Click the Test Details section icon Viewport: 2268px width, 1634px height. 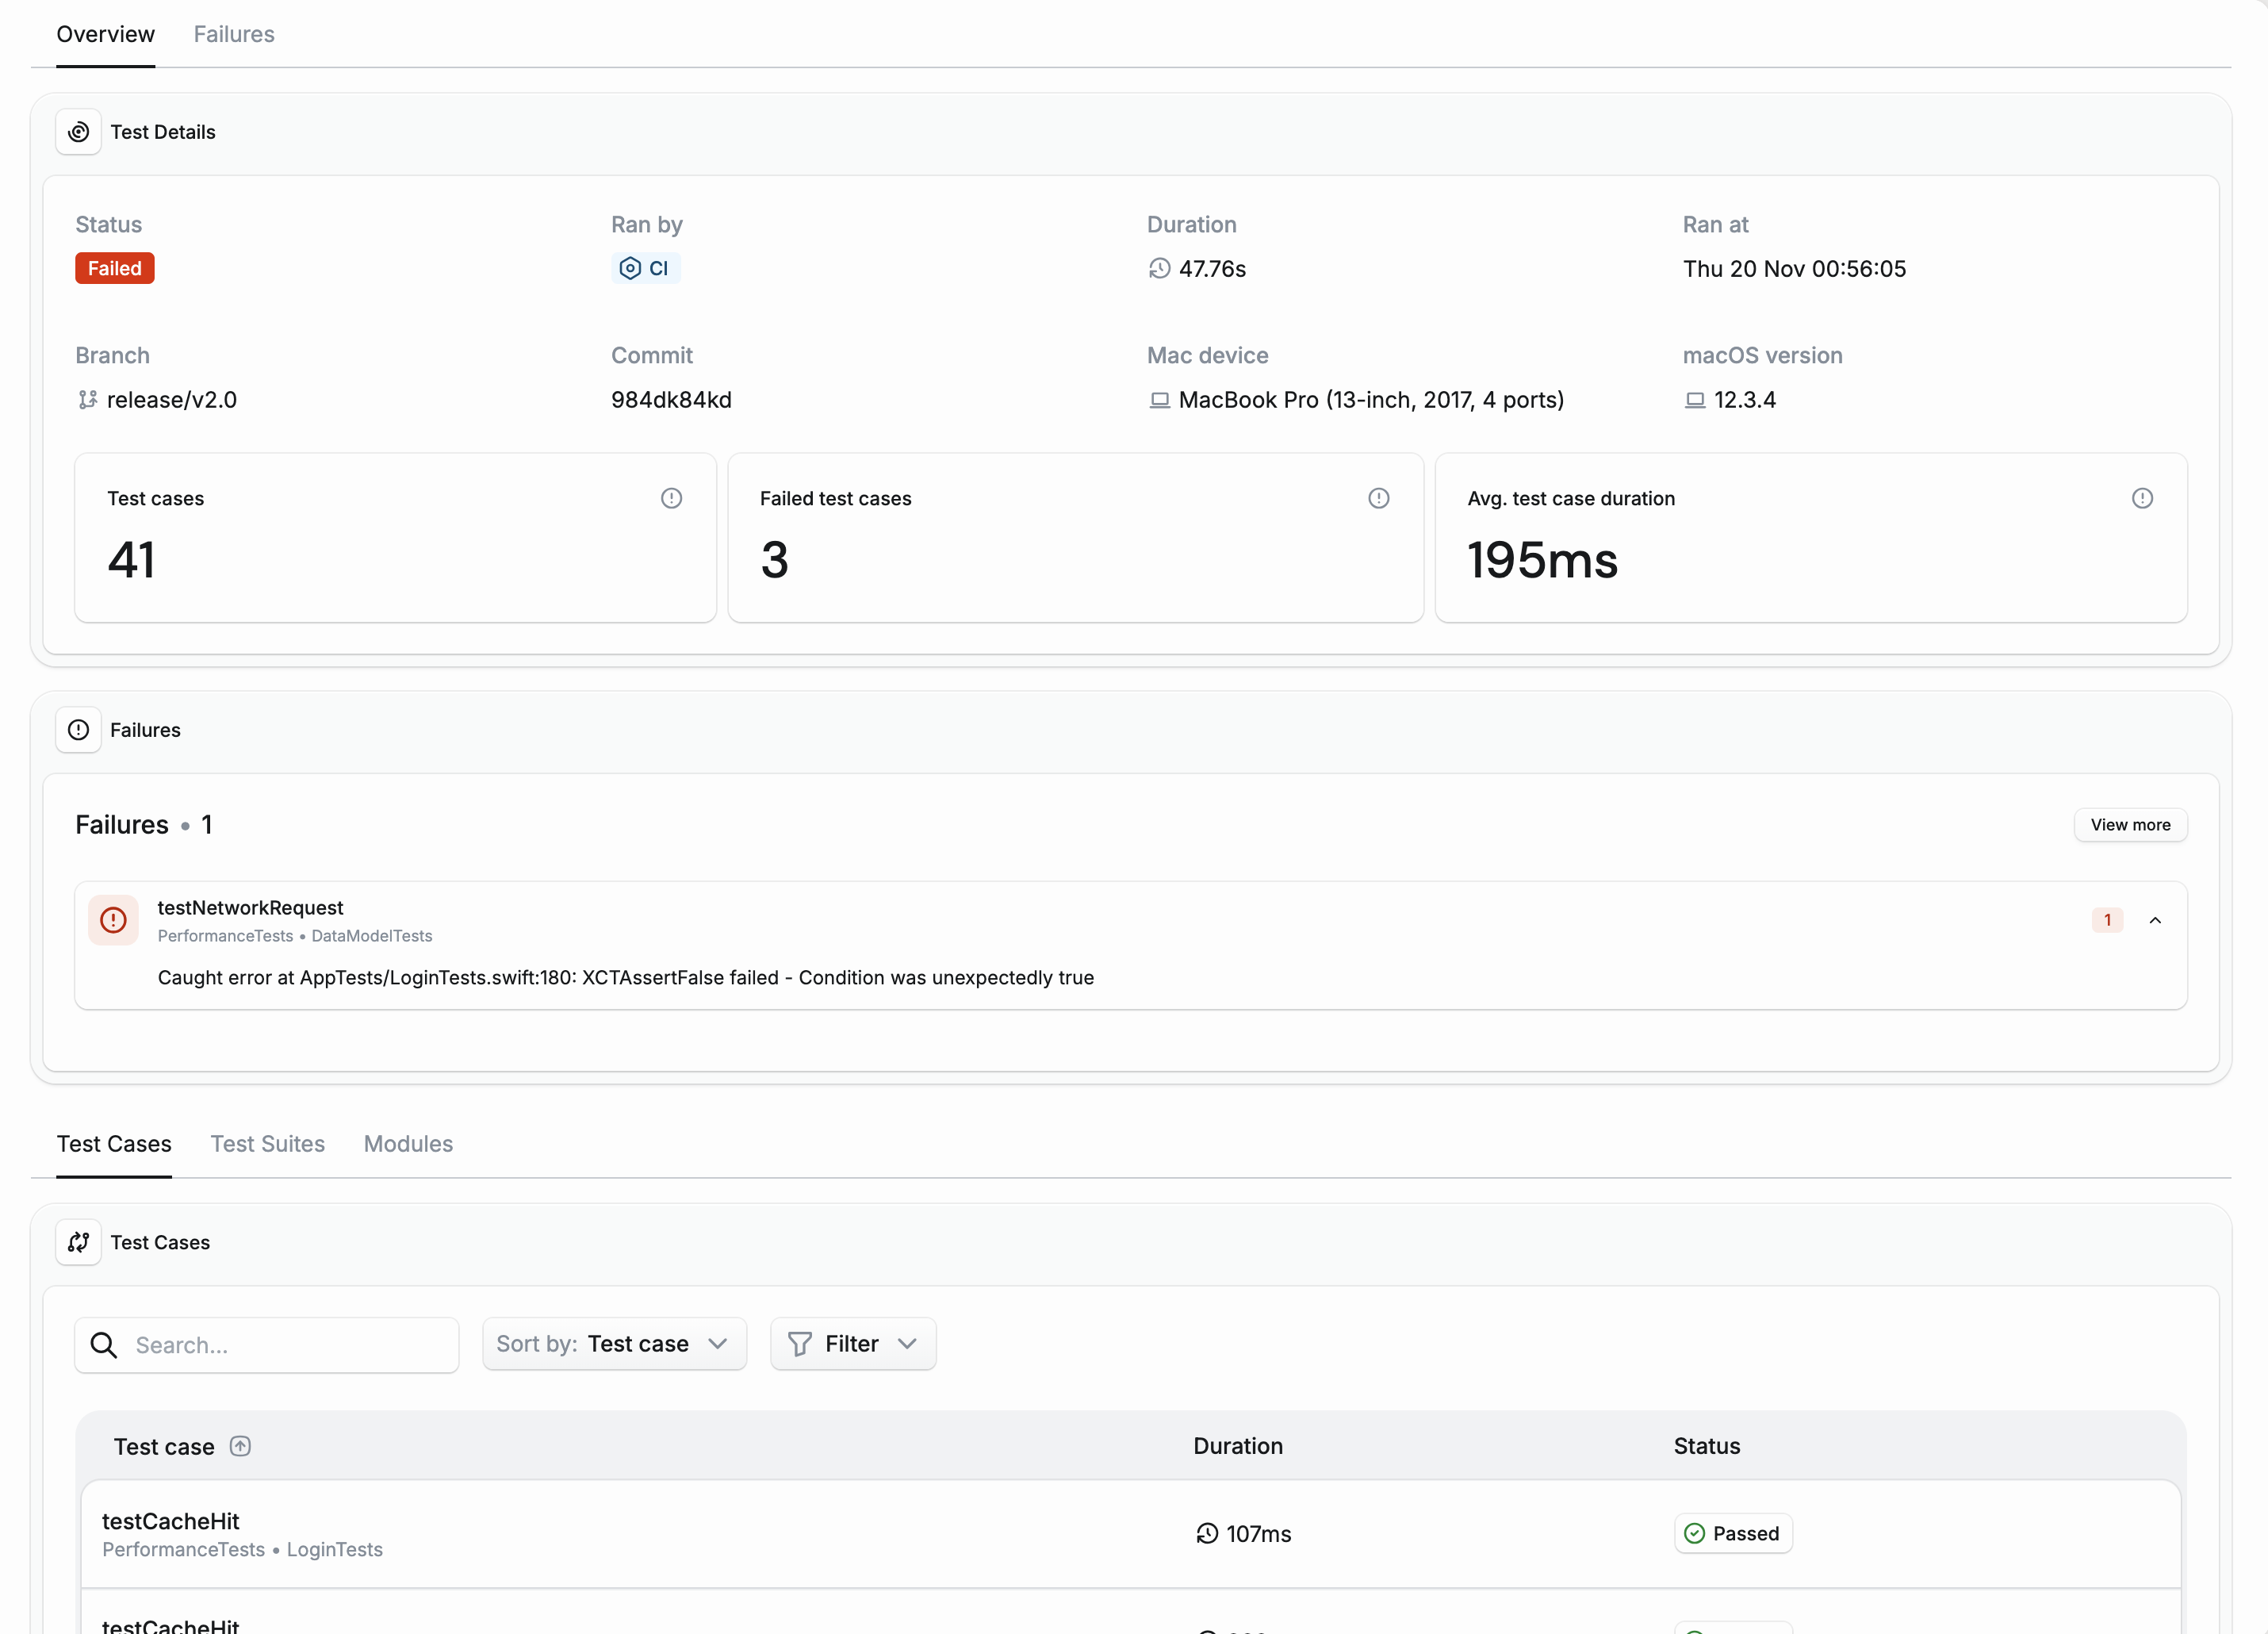pos(78,132)
